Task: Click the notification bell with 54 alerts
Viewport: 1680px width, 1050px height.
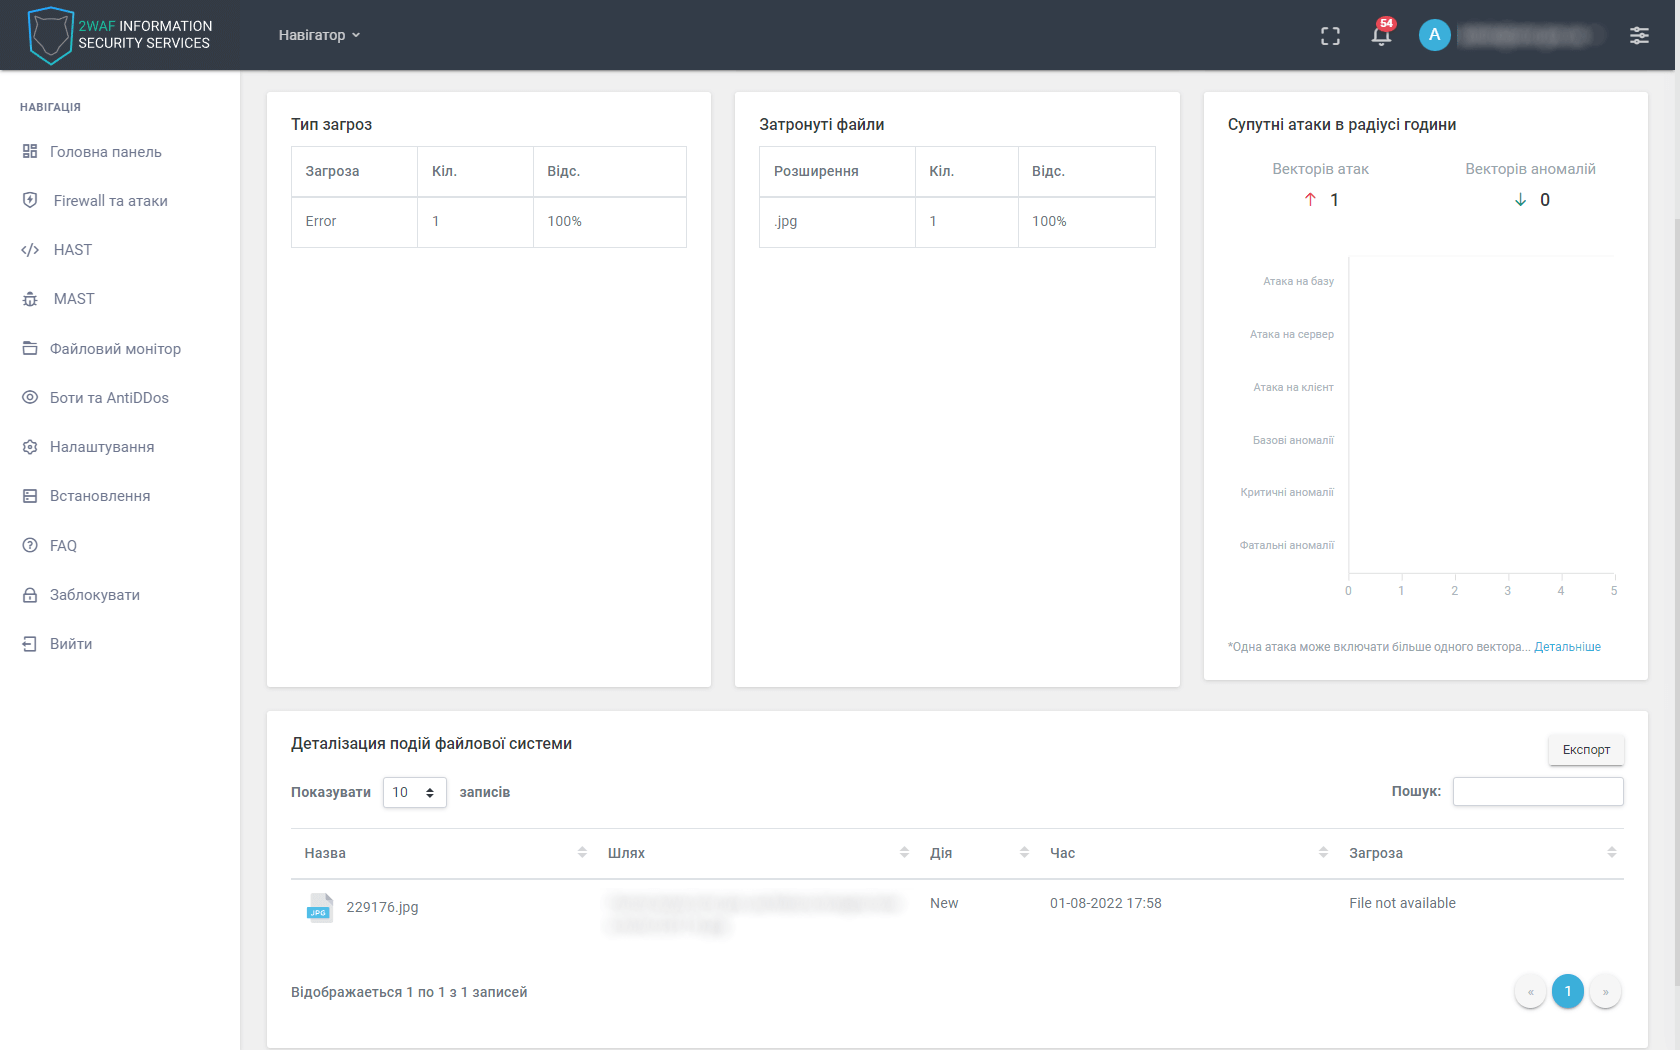Action: coord(1381,35)
